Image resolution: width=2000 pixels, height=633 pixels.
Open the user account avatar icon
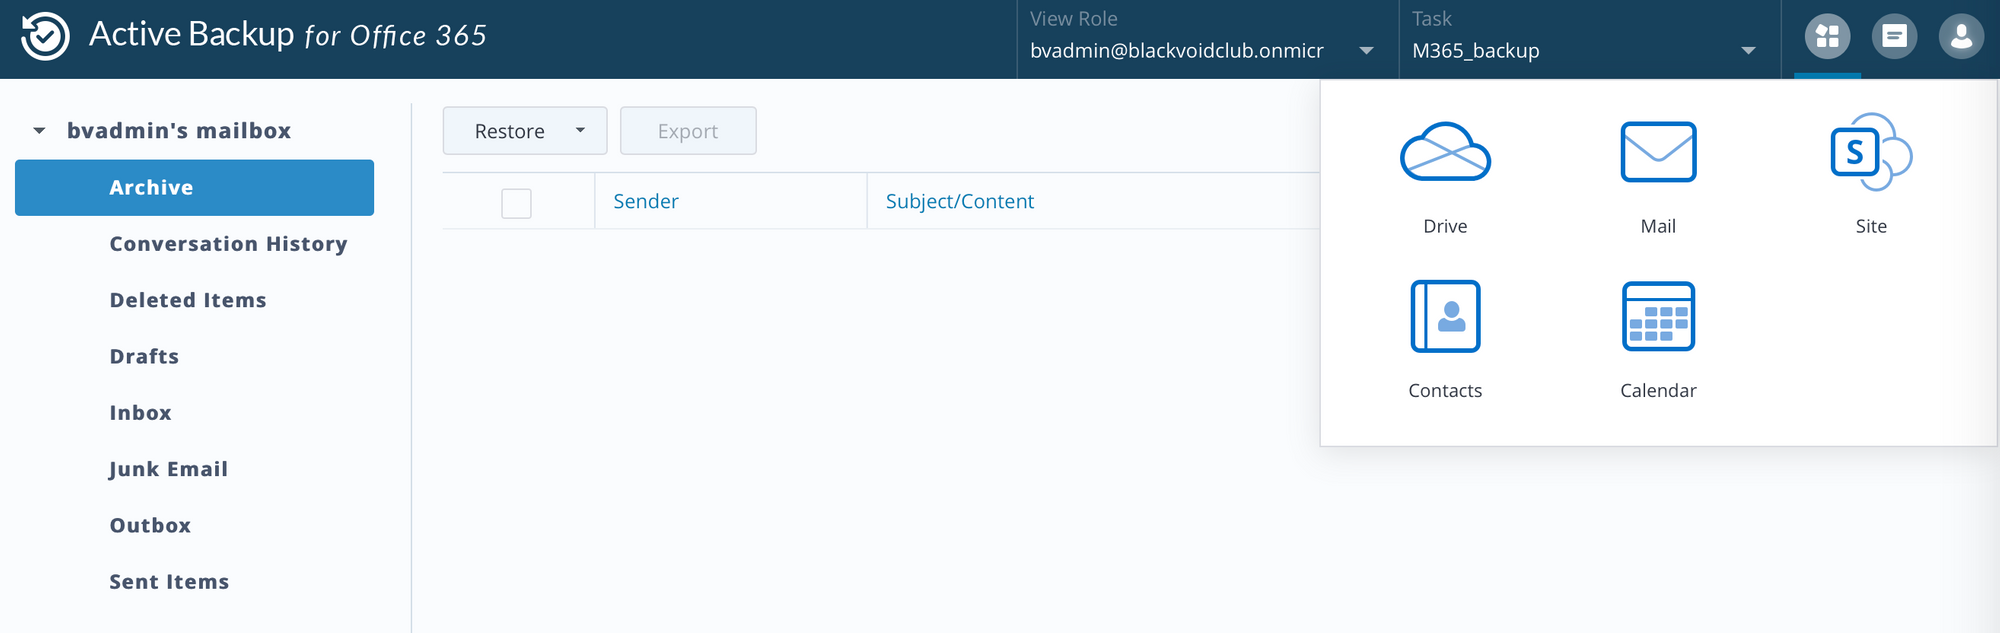tap(1961, 37)
